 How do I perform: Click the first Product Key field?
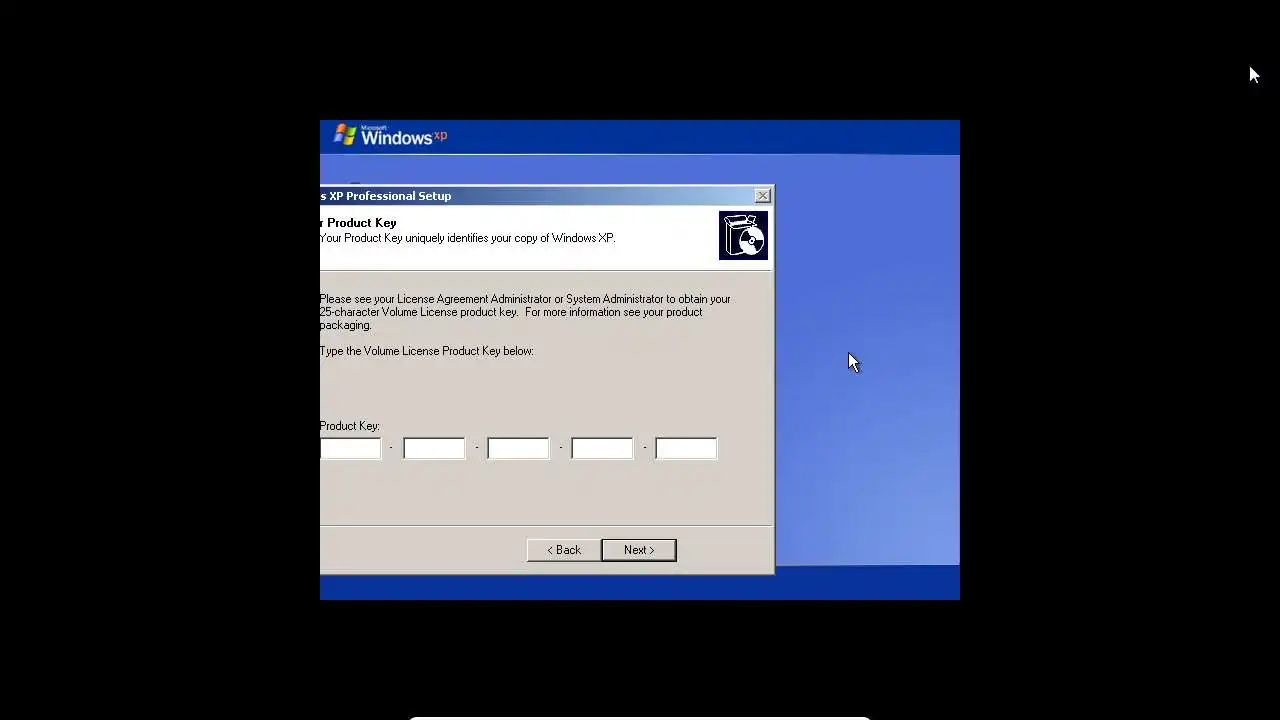coord(351,449)
